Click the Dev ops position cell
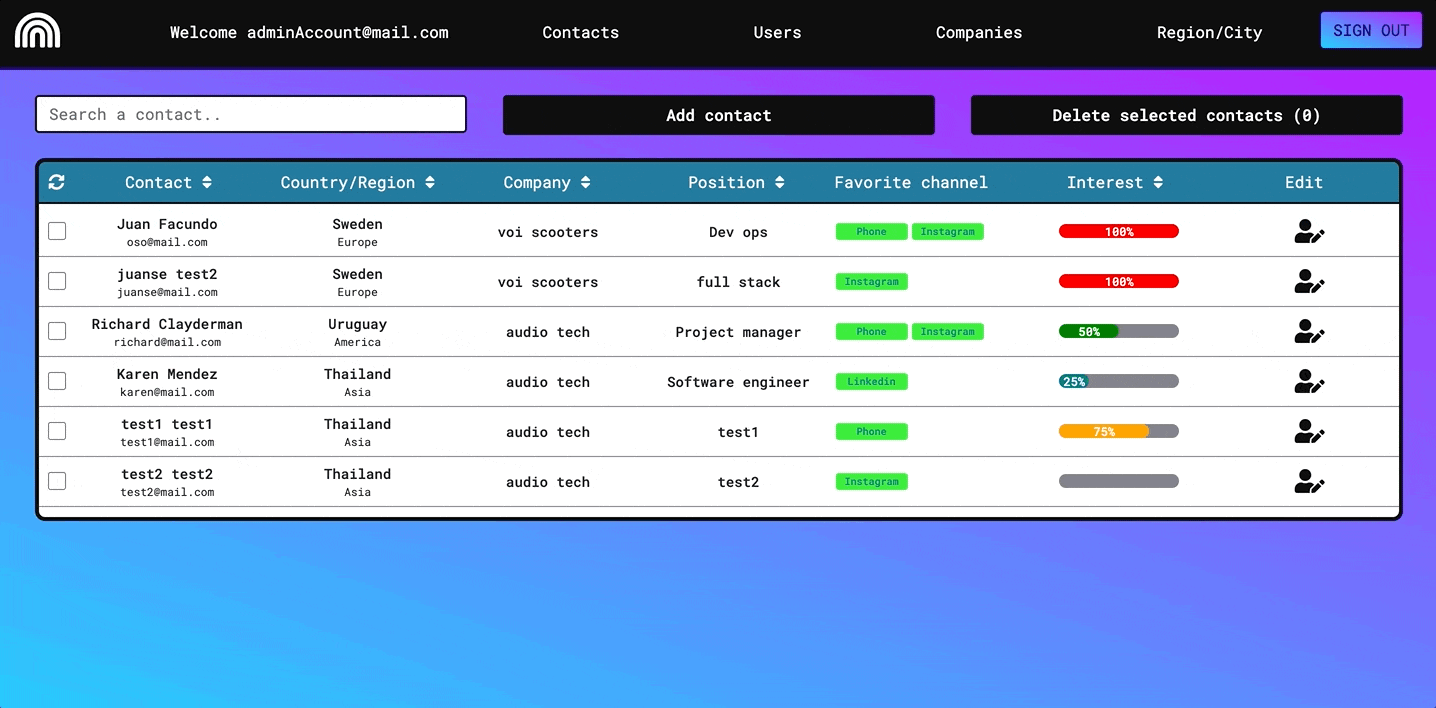The width and height of the screenshot is (1436, 708). [x=738, y=232]
